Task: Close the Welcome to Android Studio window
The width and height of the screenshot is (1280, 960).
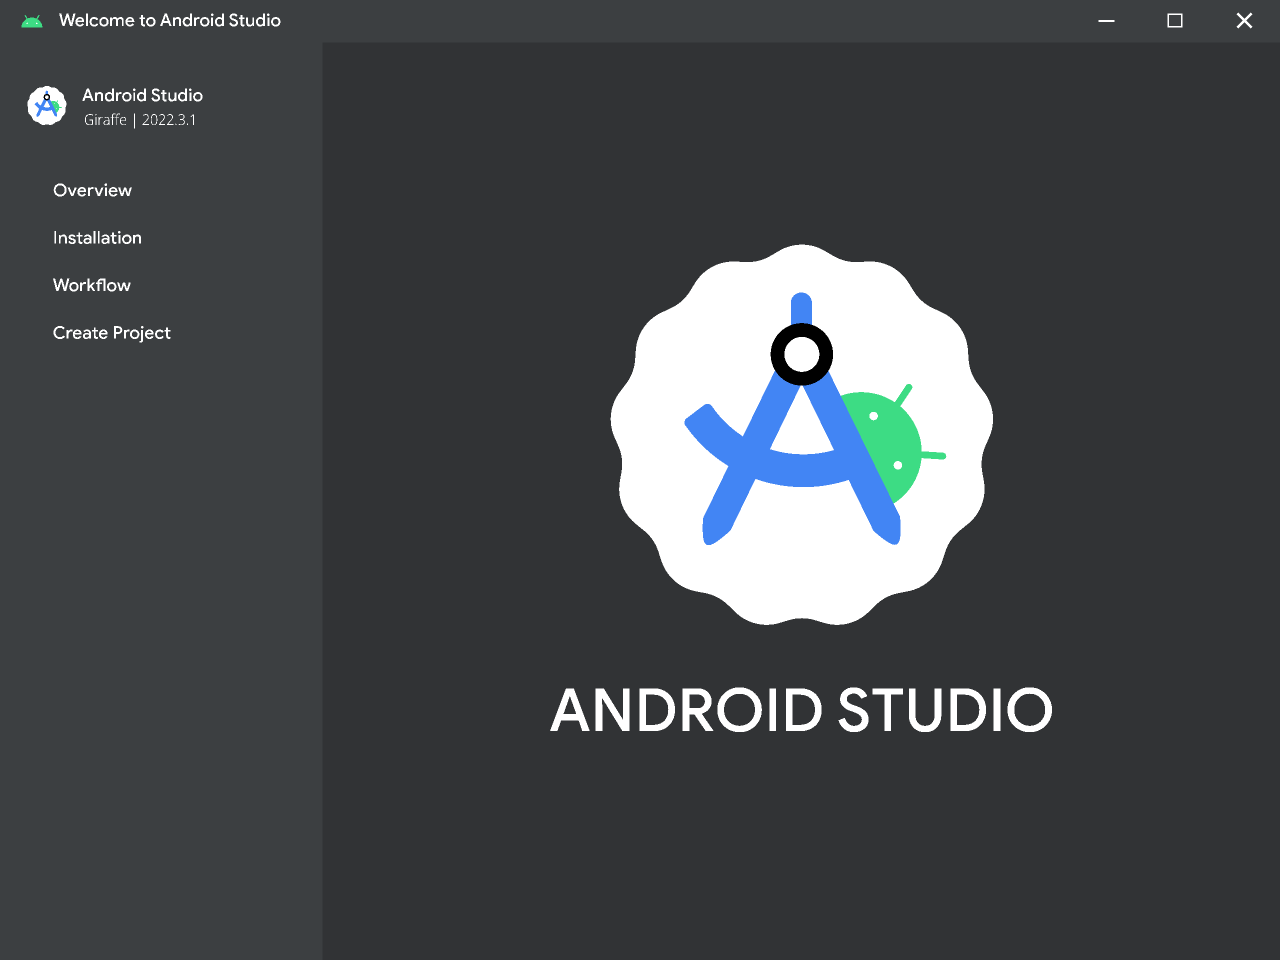Action: coord(1244,21)
